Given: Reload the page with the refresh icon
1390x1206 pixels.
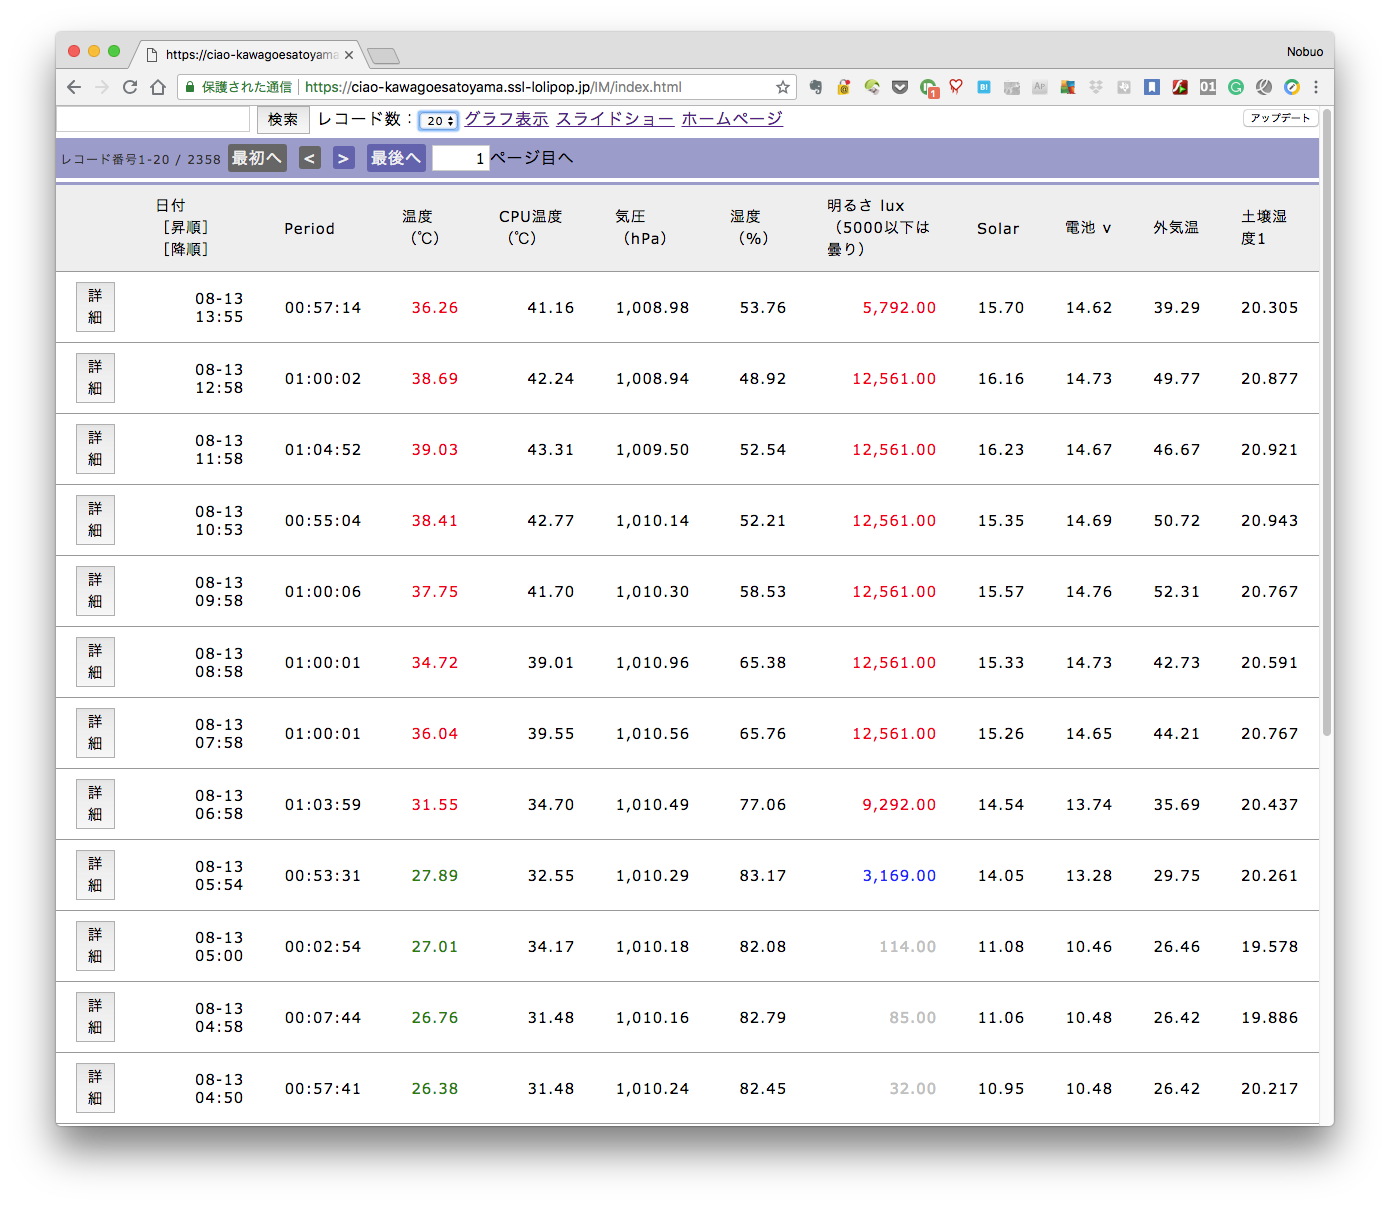Looking at the screenshot, I should [130, 87].
